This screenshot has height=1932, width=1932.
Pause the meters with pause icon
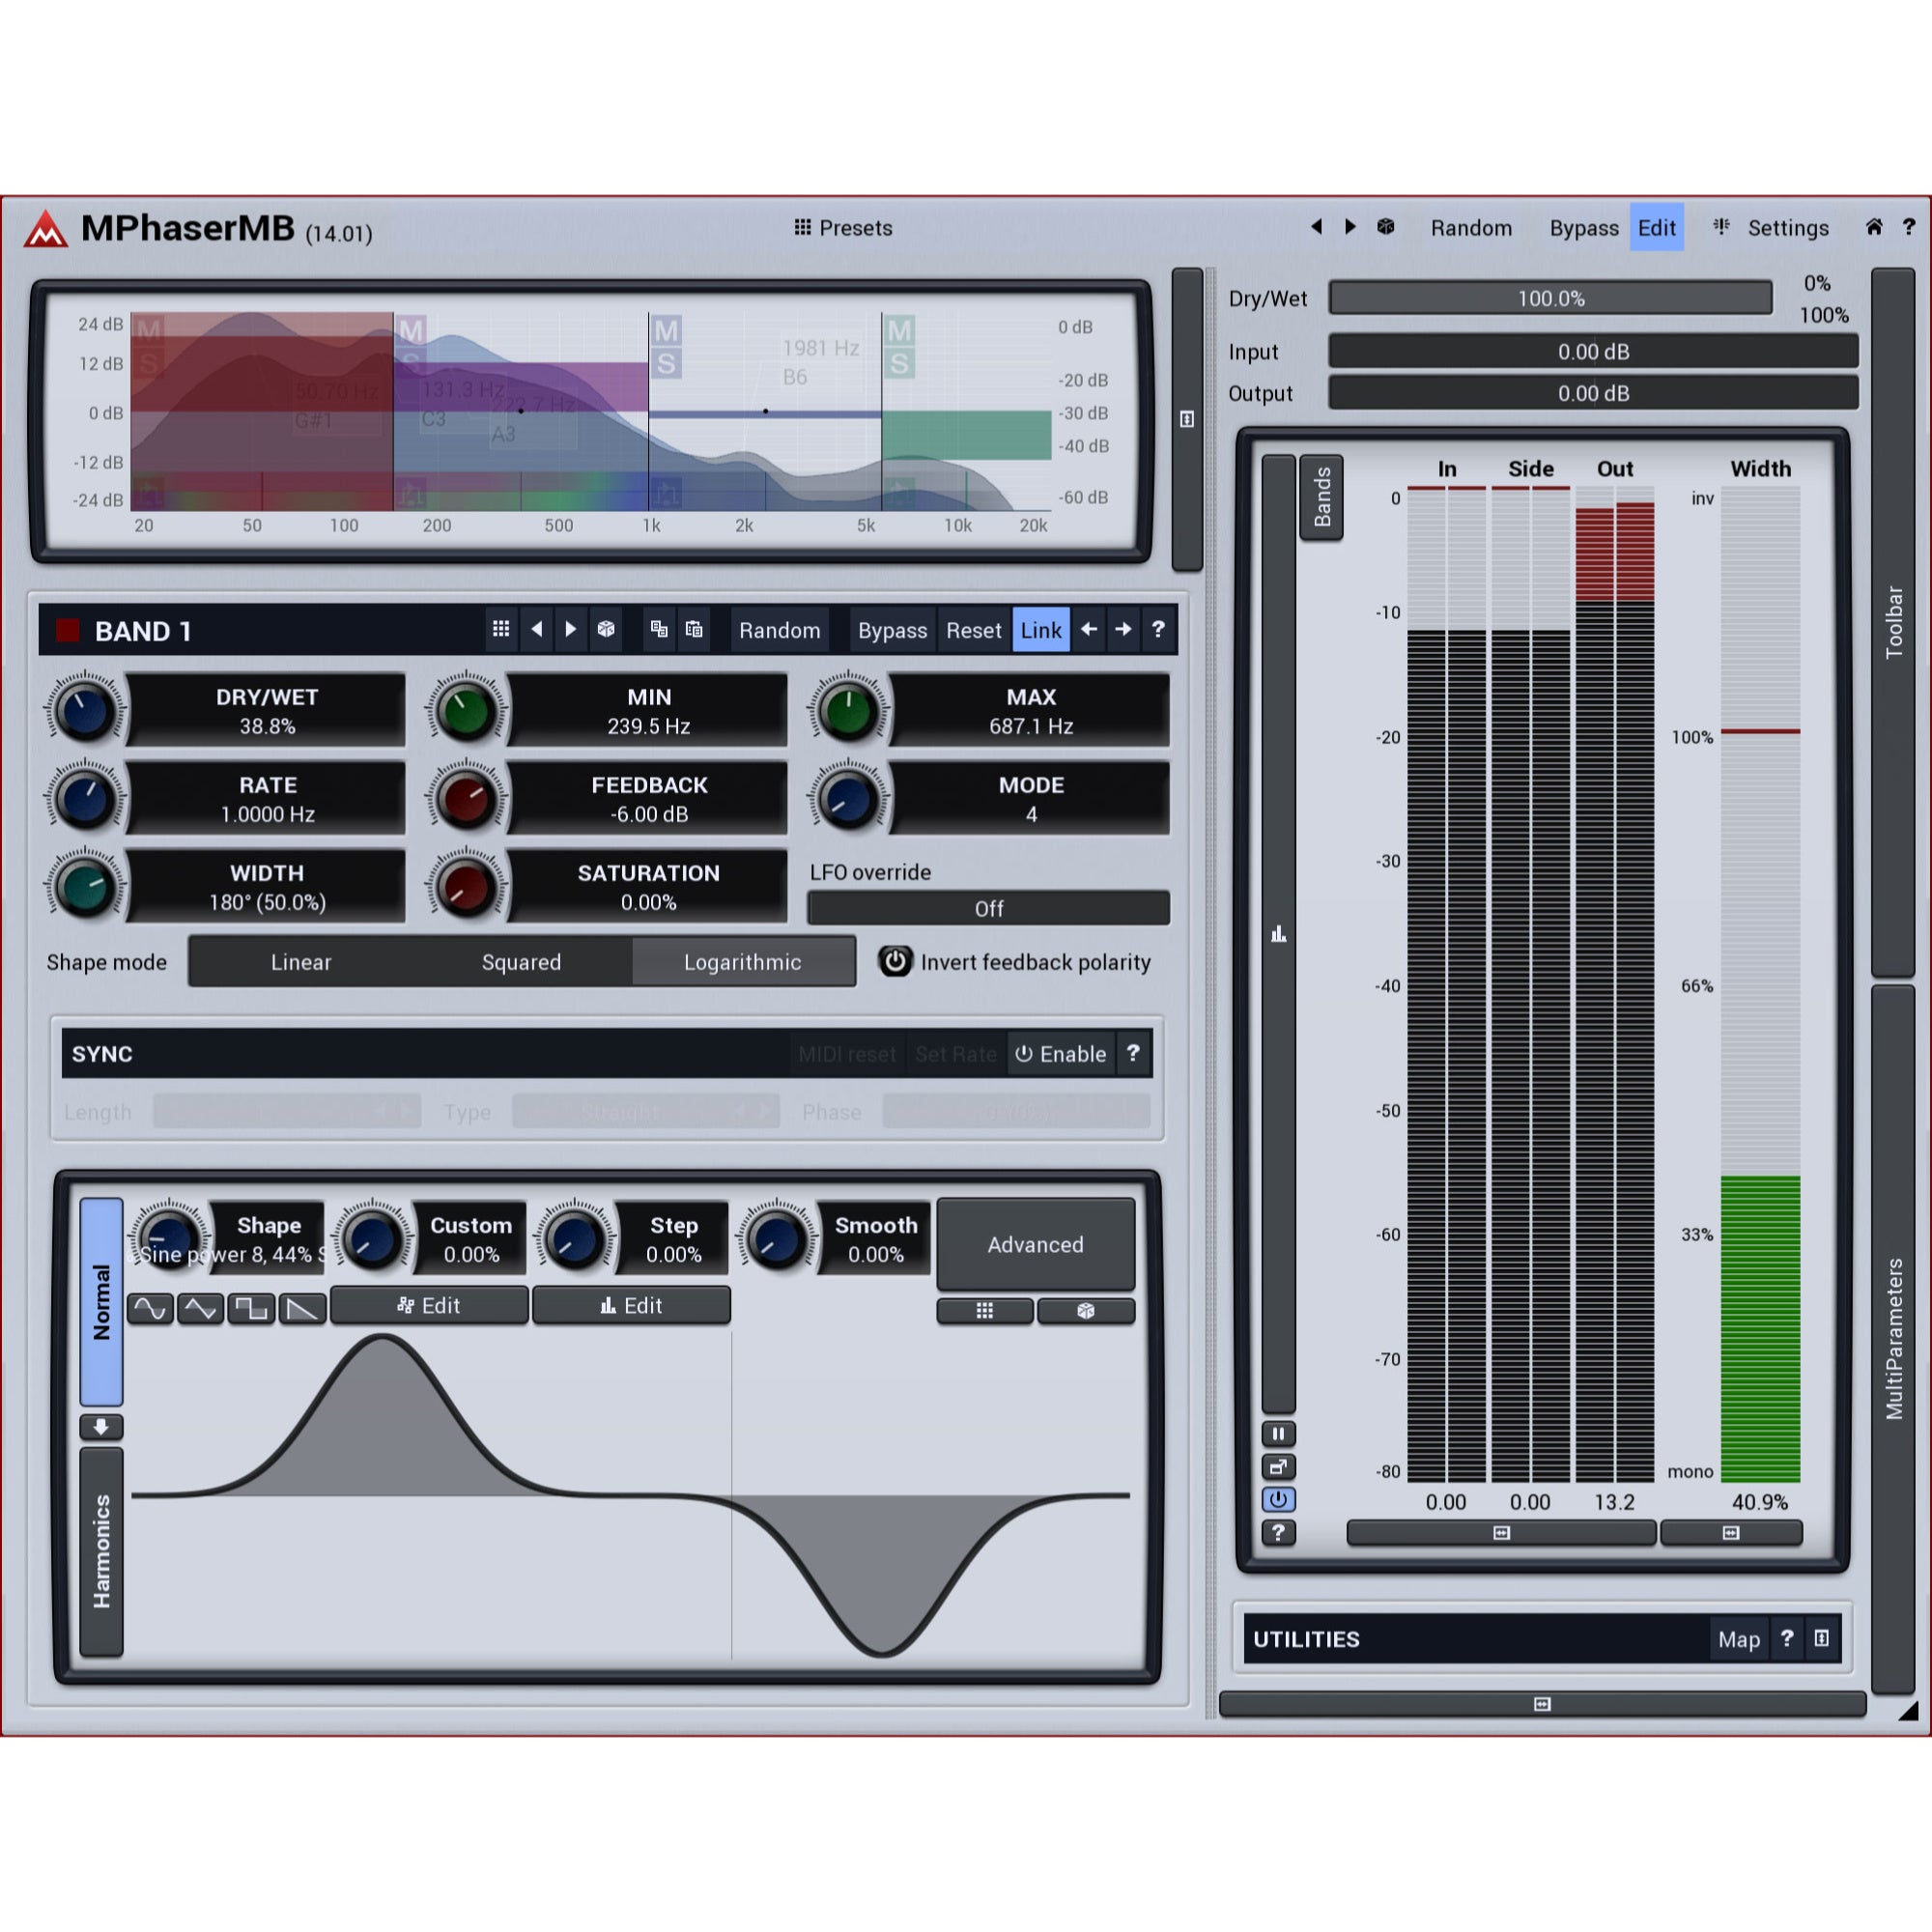pos(1278,1433)
